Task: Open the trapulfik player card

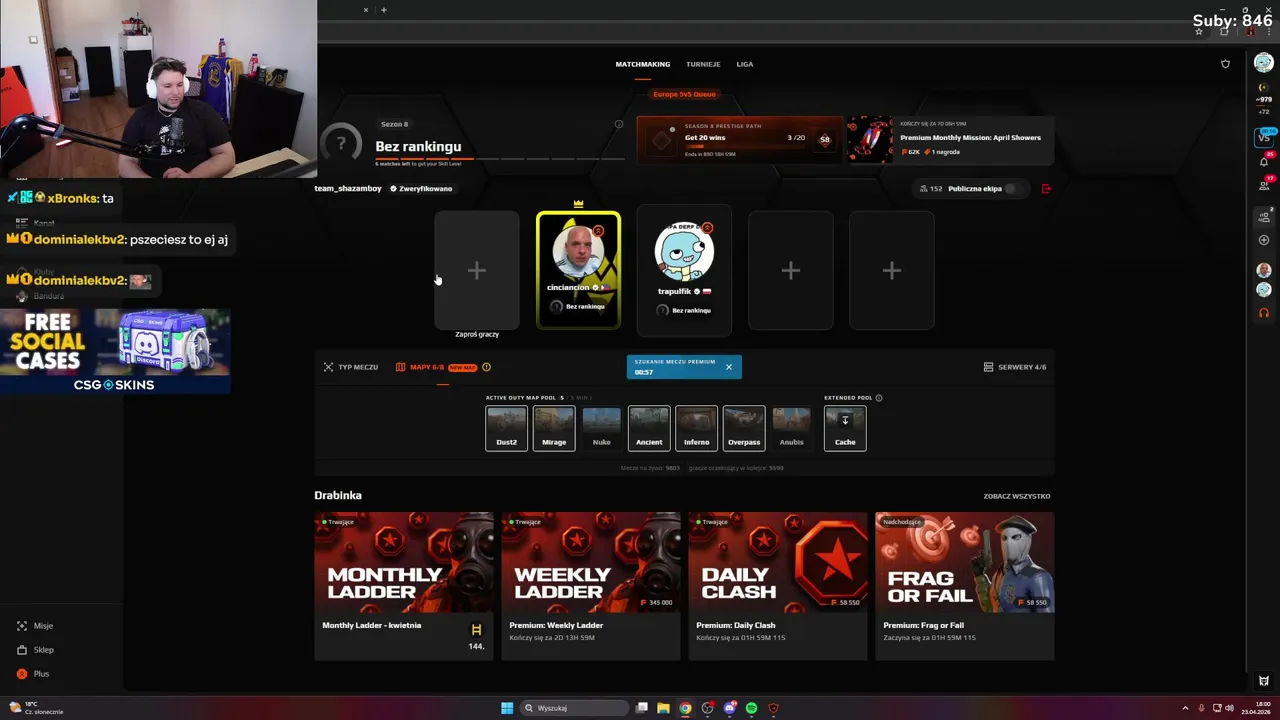Action: pyautogui.click(x=684, y=270)
